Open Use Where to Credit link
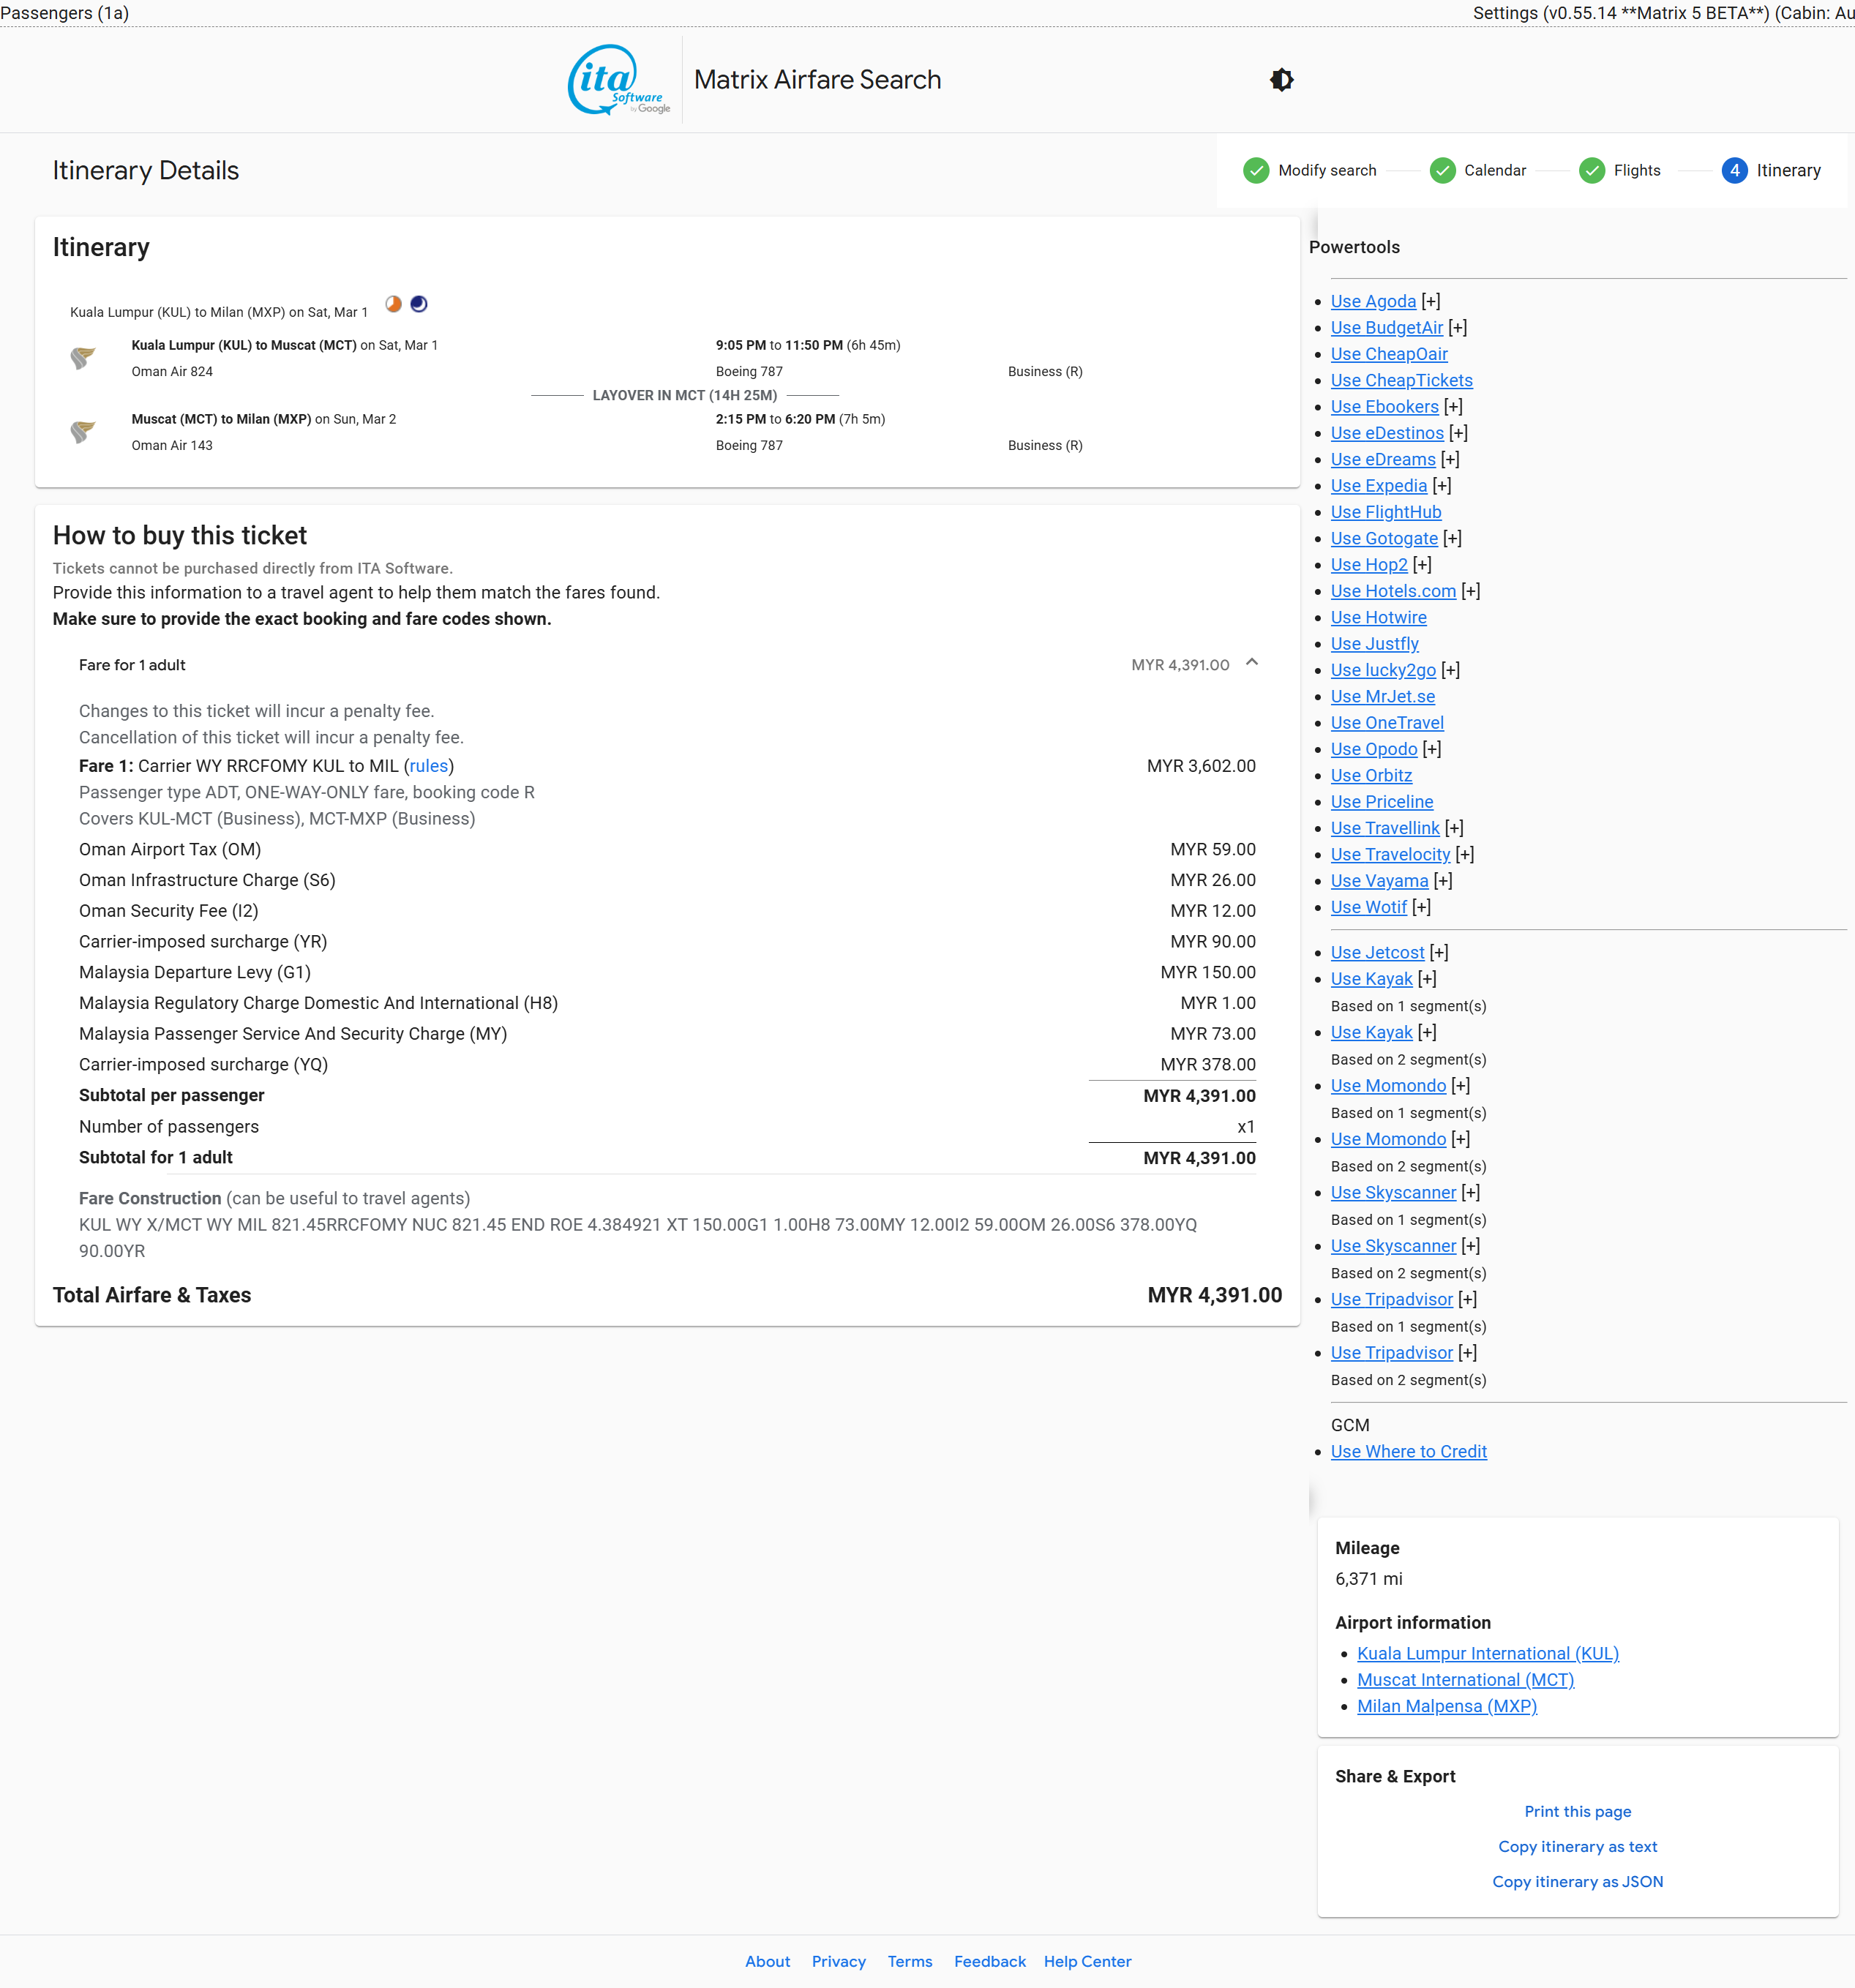 tap(1408, 1452)
